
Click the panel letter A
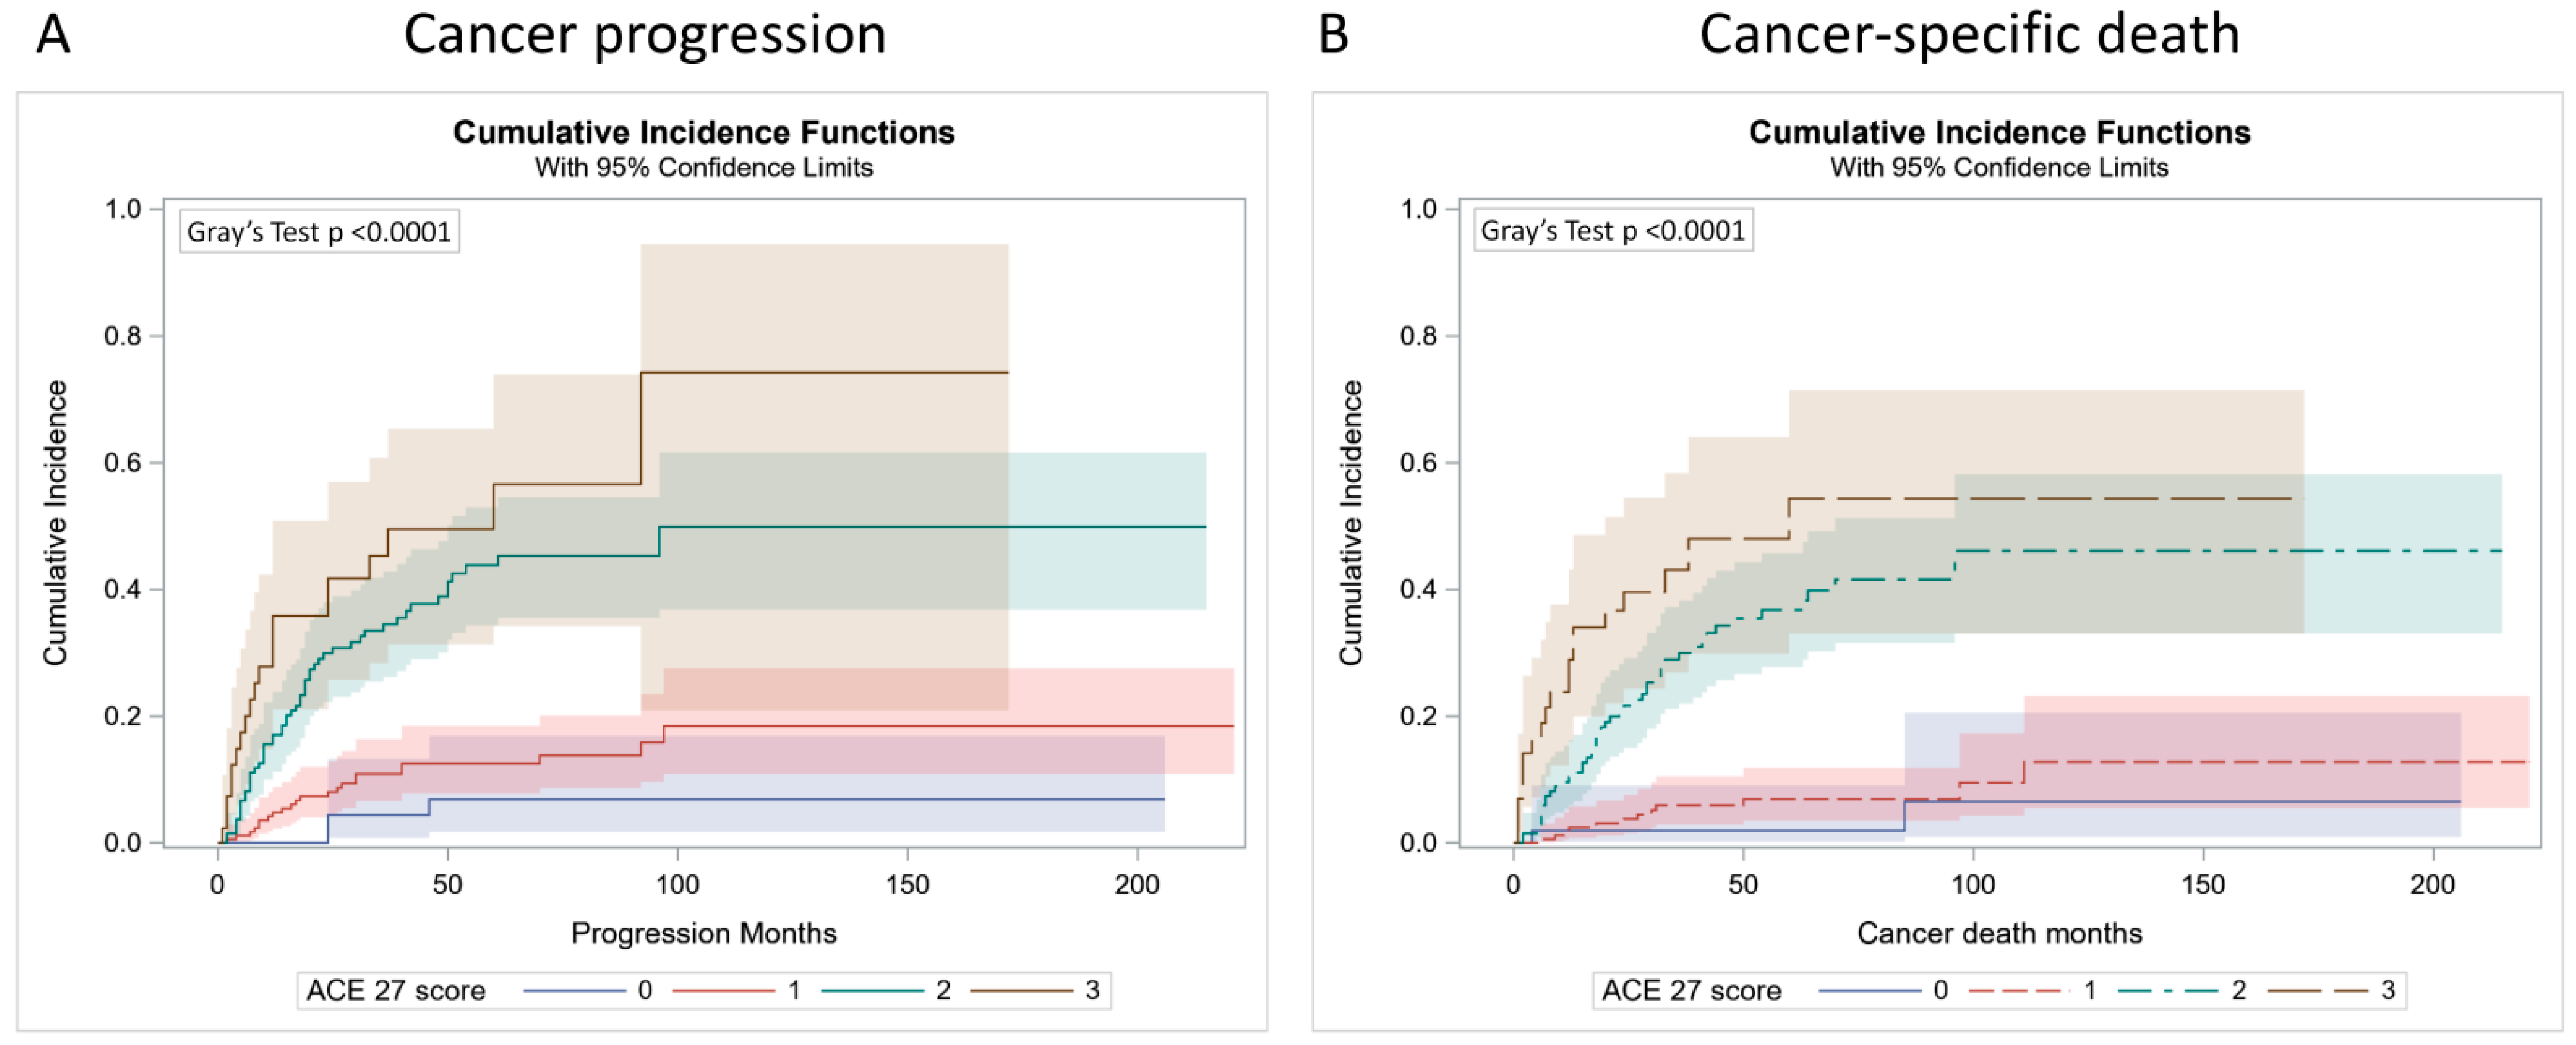pos(53,35)
